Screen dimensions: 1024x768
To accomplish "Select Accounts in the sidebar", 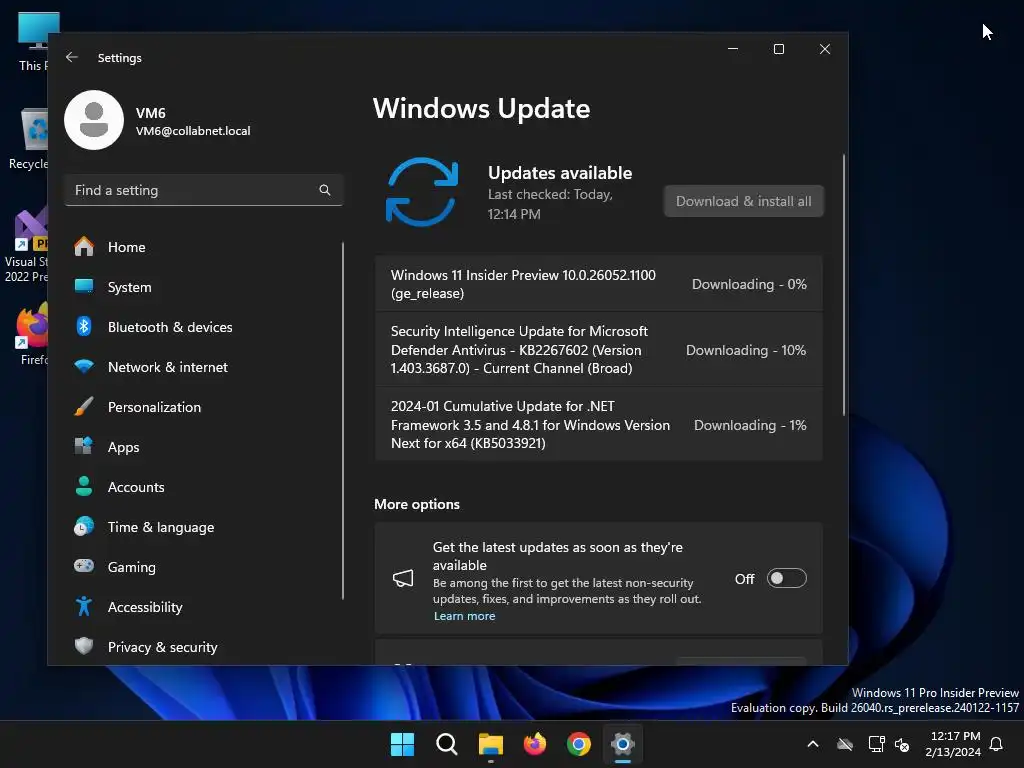I will coord(204,487).
